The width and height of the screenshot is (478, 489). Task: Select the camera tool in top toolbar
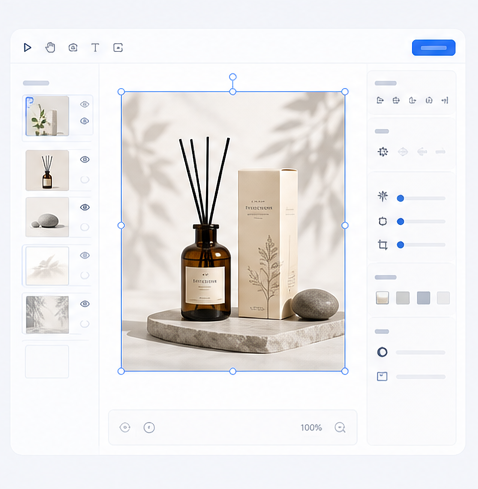73,48
